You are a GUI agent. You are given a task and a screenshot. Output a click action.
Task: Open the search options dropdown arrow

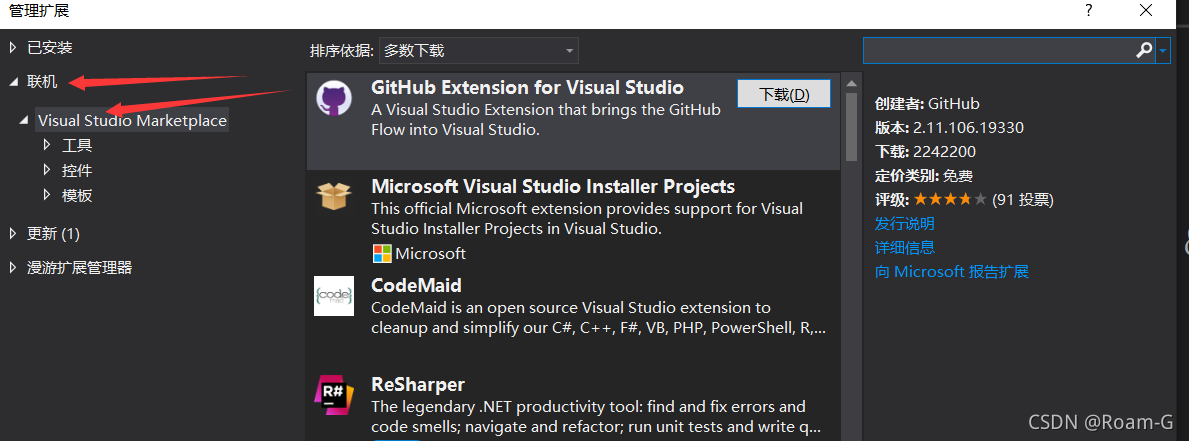click(1164, 50)
